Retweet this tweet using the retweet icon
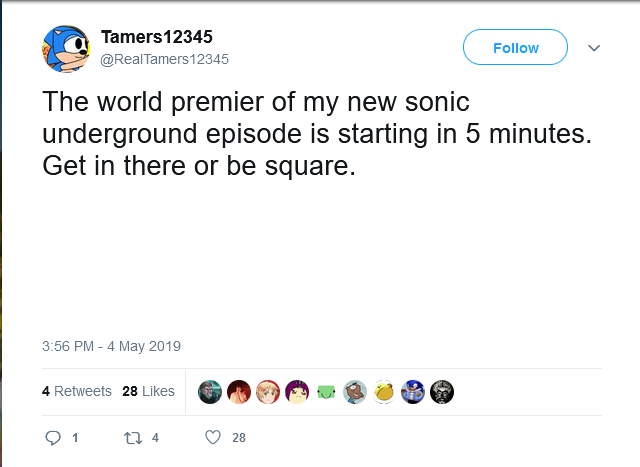The width and height of the screenshot is (640, 467). pos(129,437)
